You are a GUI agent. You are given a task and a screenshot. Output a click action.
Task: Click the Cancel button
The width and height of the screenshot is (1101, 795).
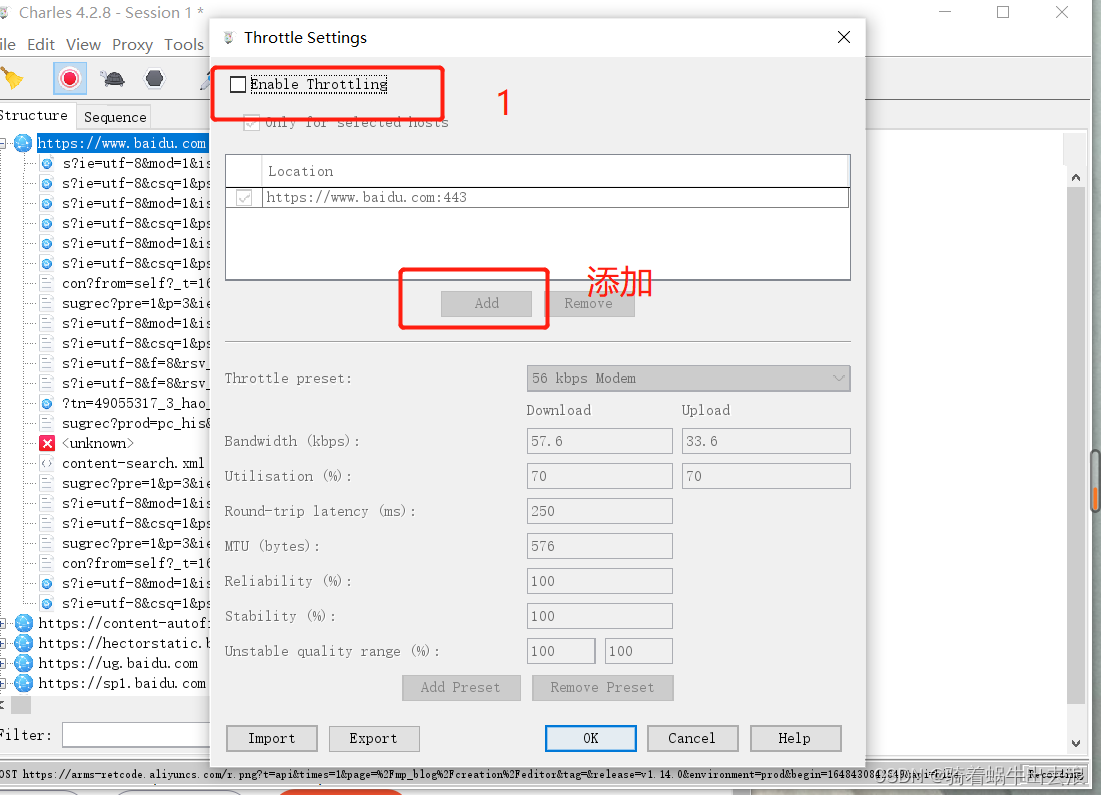point(692,738)
